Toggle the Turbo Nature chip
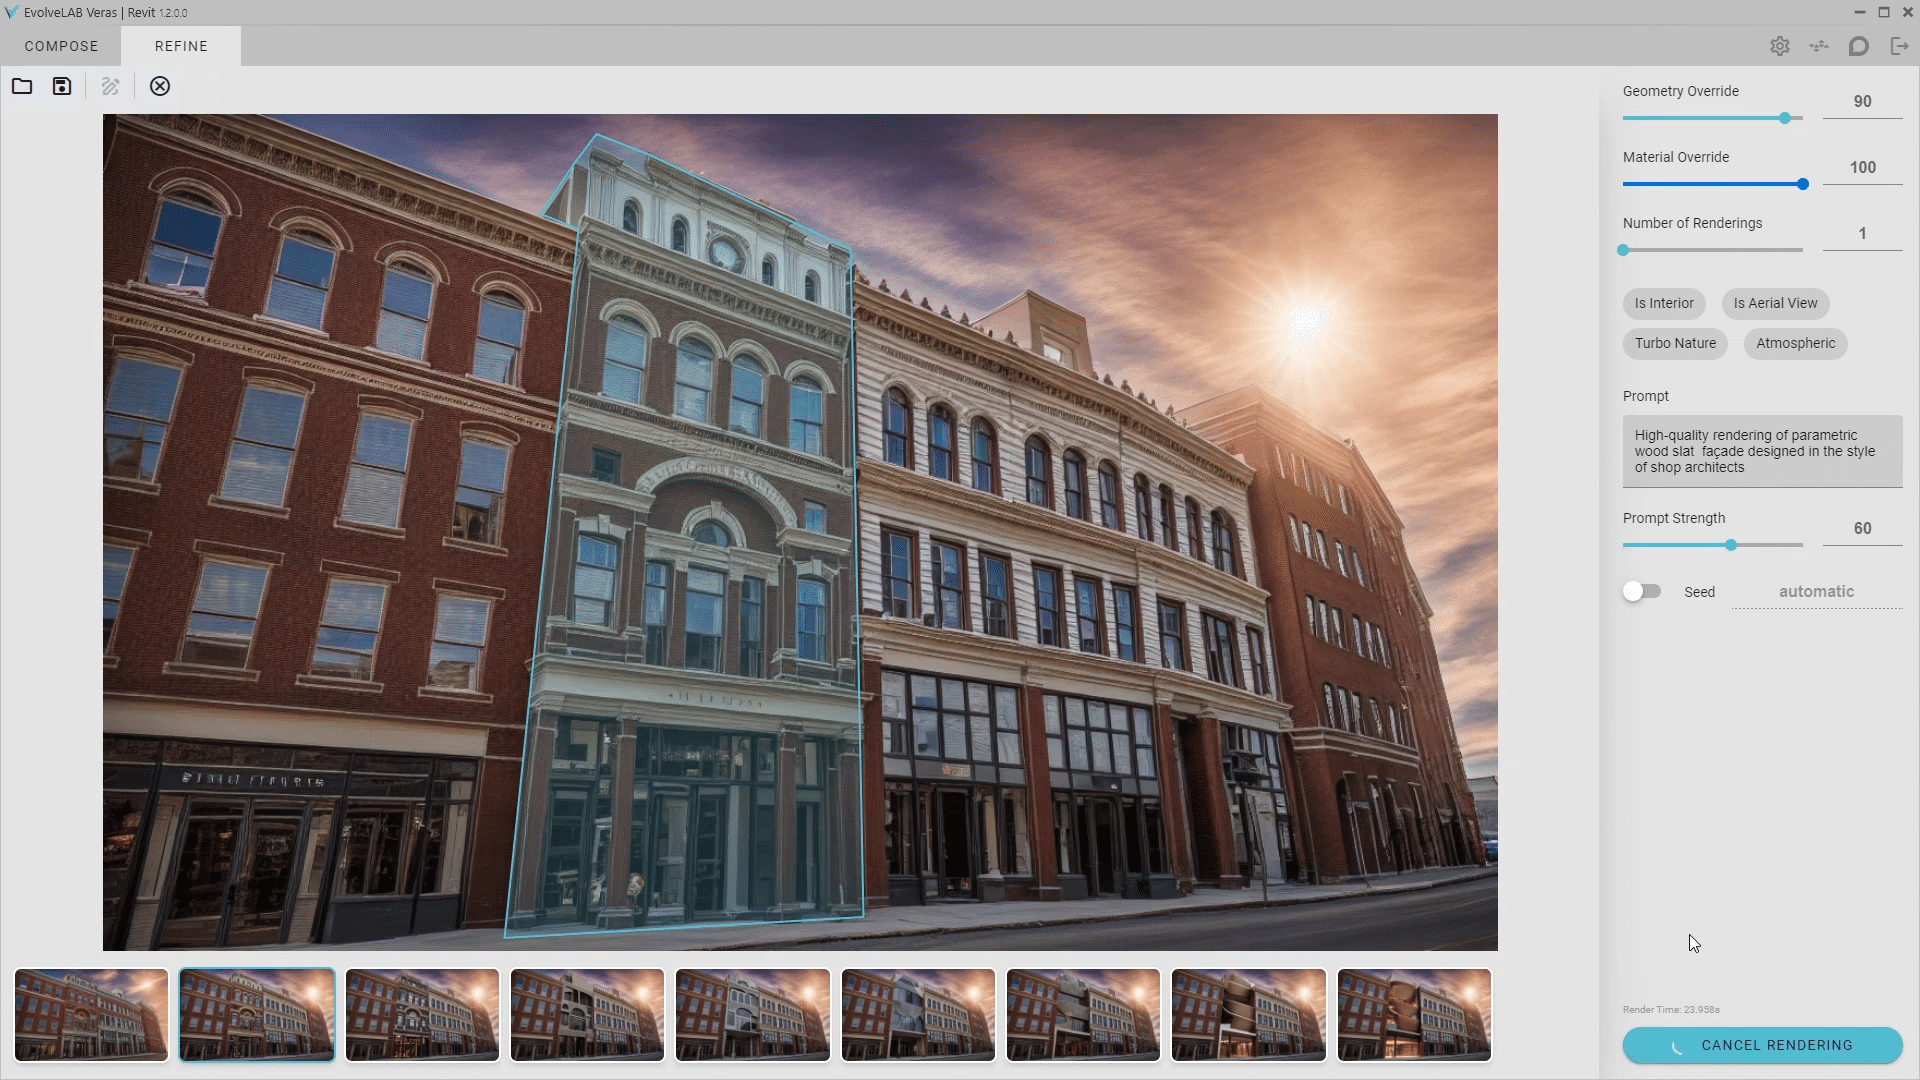1920x1080 pixels. [x=1675, y=343]
